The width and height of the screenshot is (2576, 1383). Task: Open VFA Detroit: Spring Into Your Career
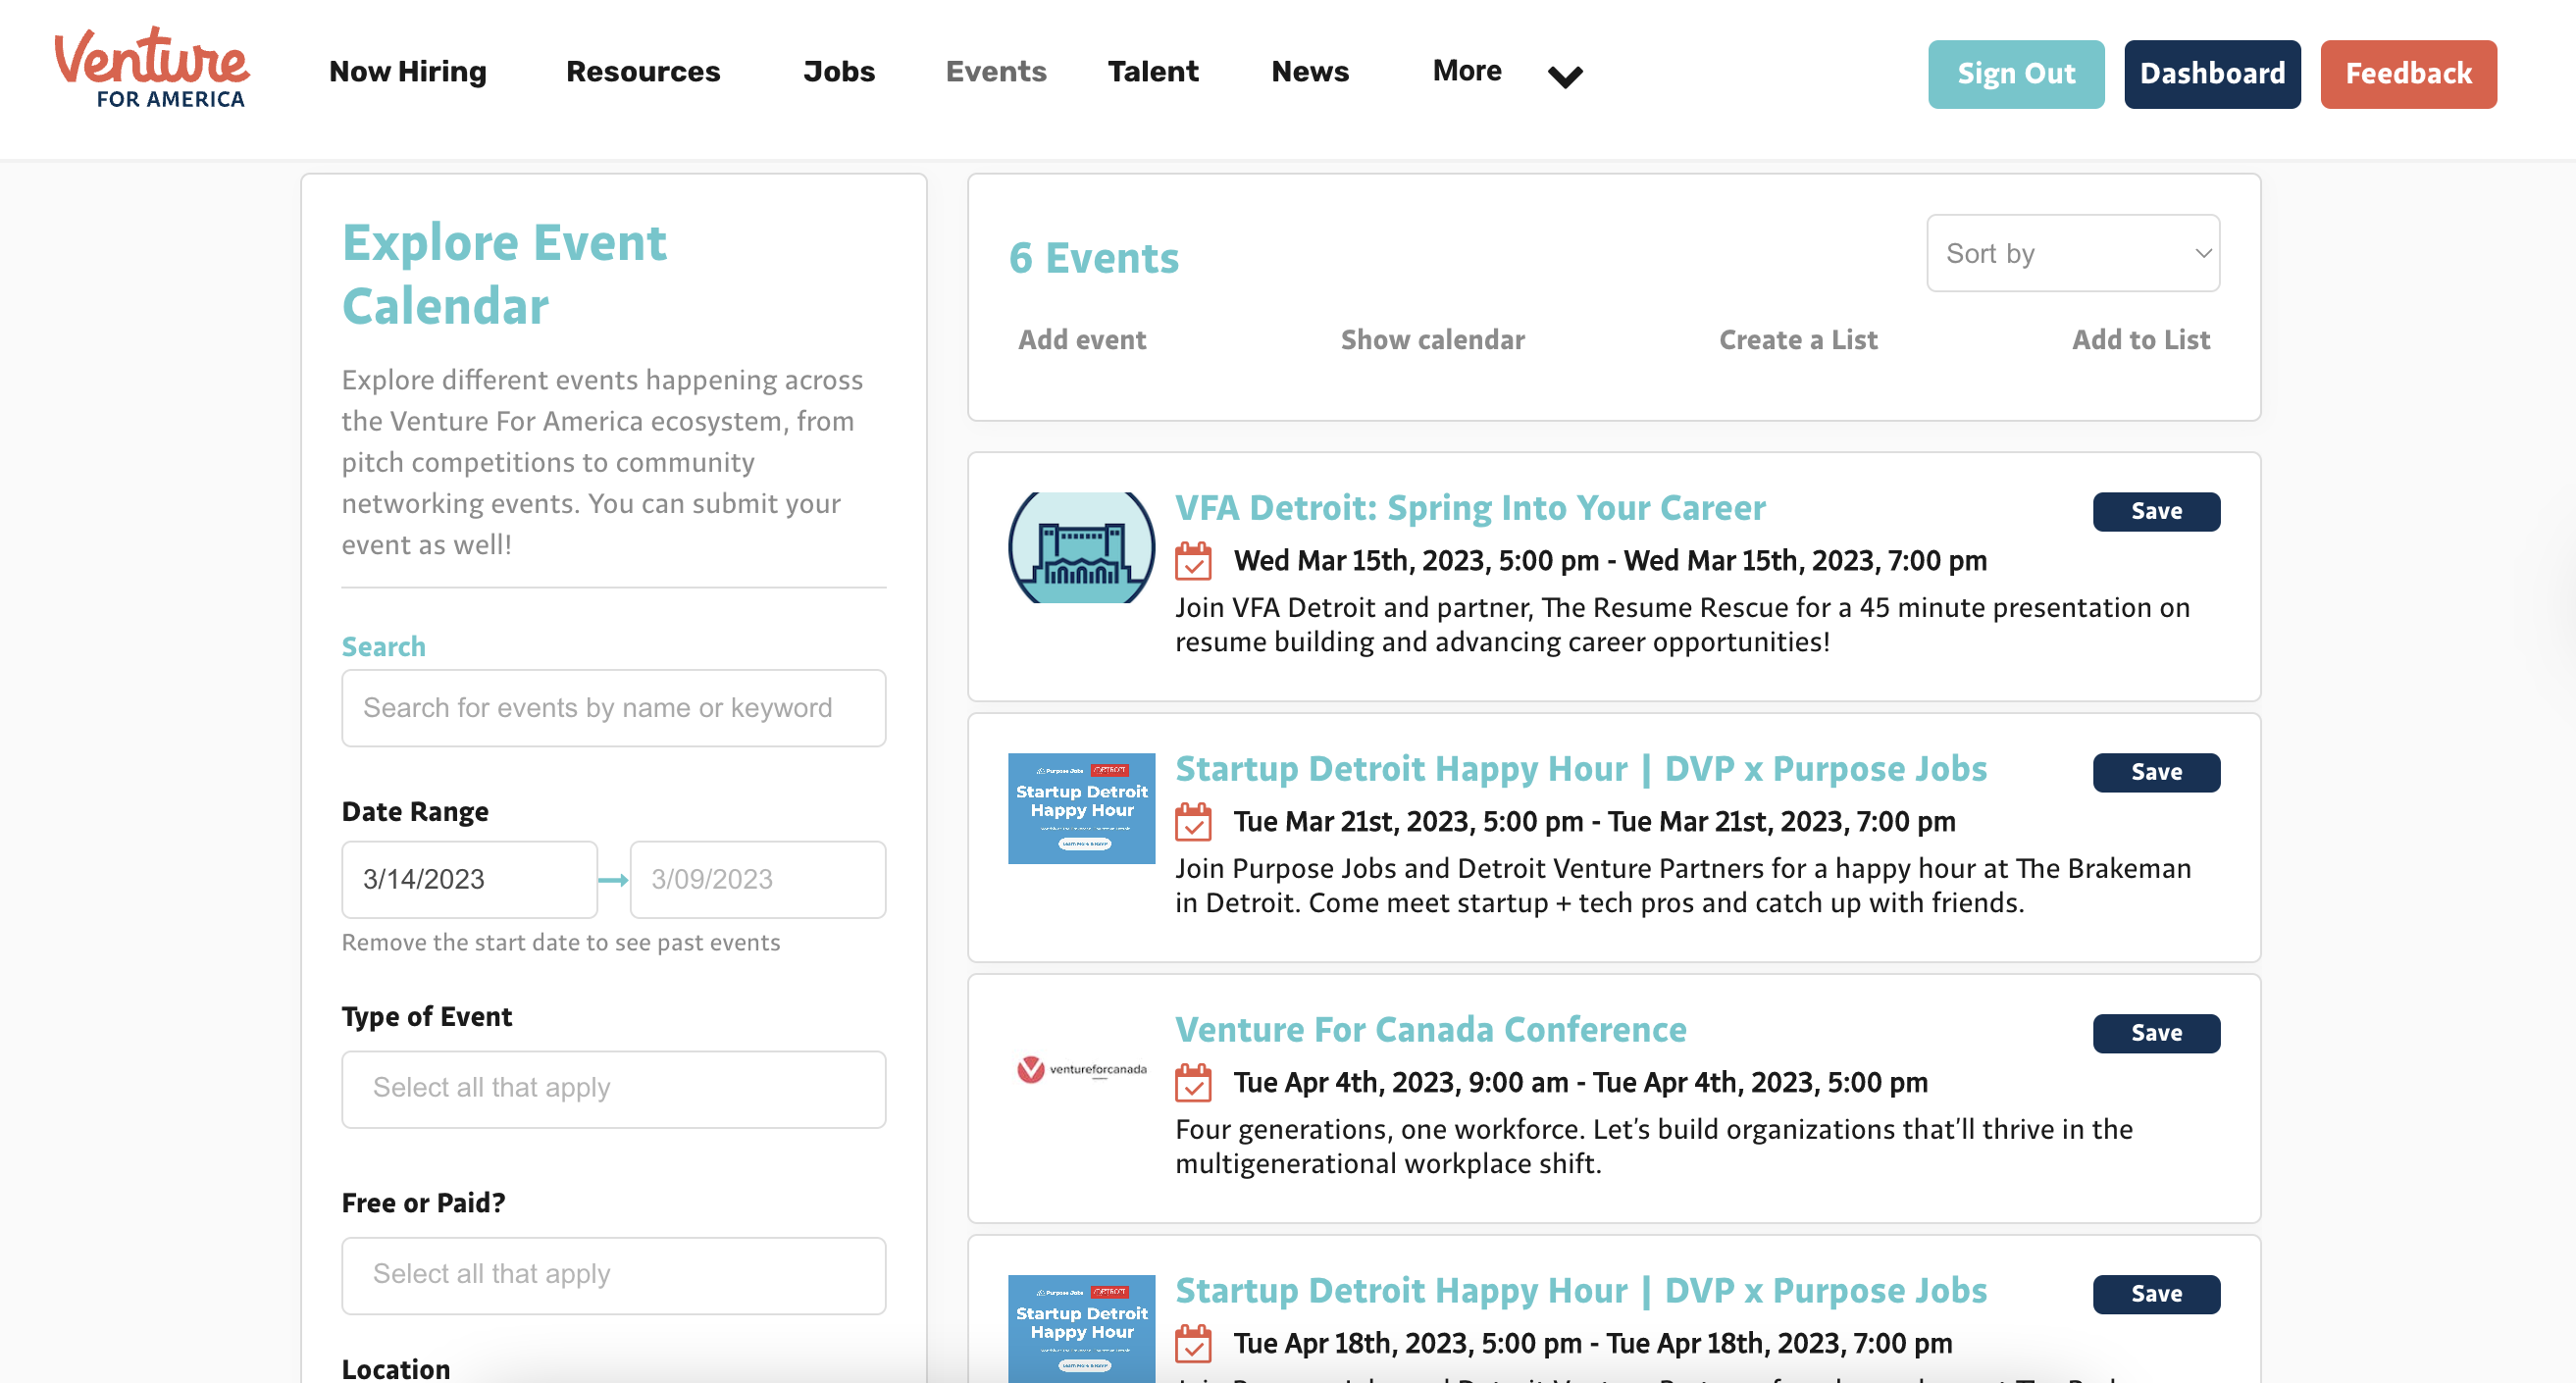1470,508
